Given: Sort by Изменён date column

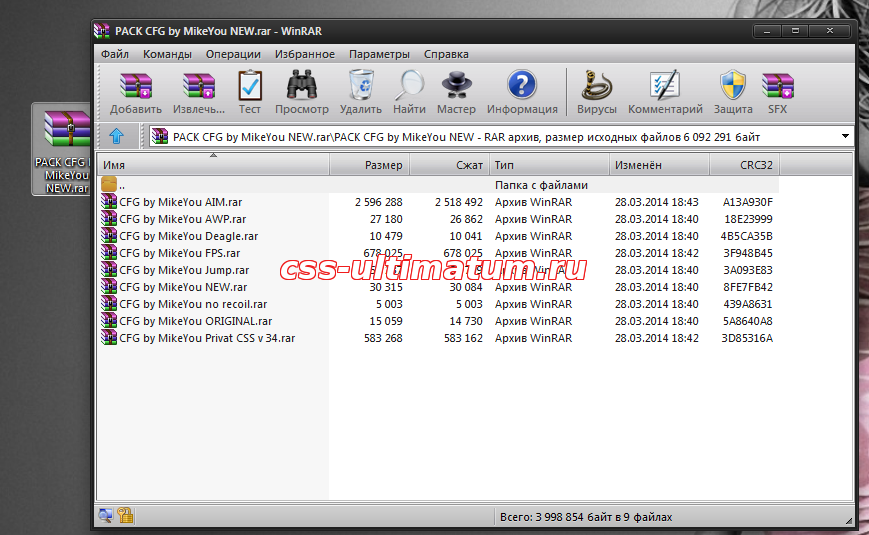Looking at the screenshot, I should coord(660,165).
